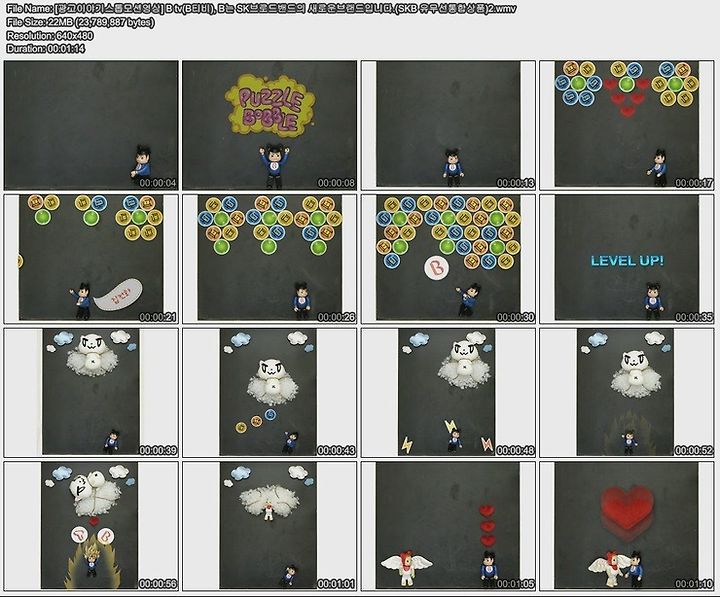Open the thumbnail stamped 00:00:56
Screen dimensions: 720x597
pos(91,526)
